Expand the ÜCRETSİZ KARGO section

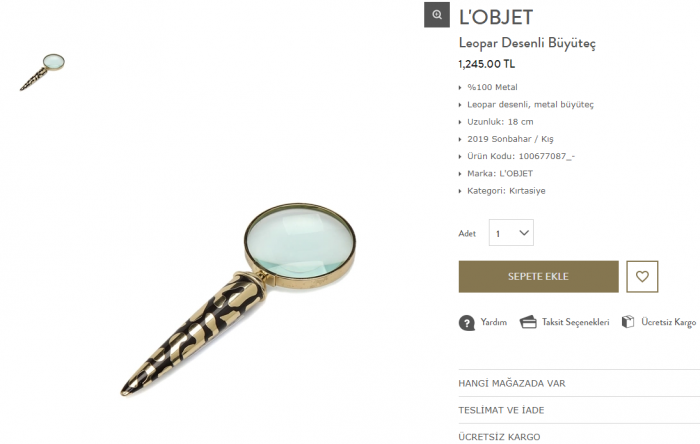pyautogui.click(x=579, y=436)
